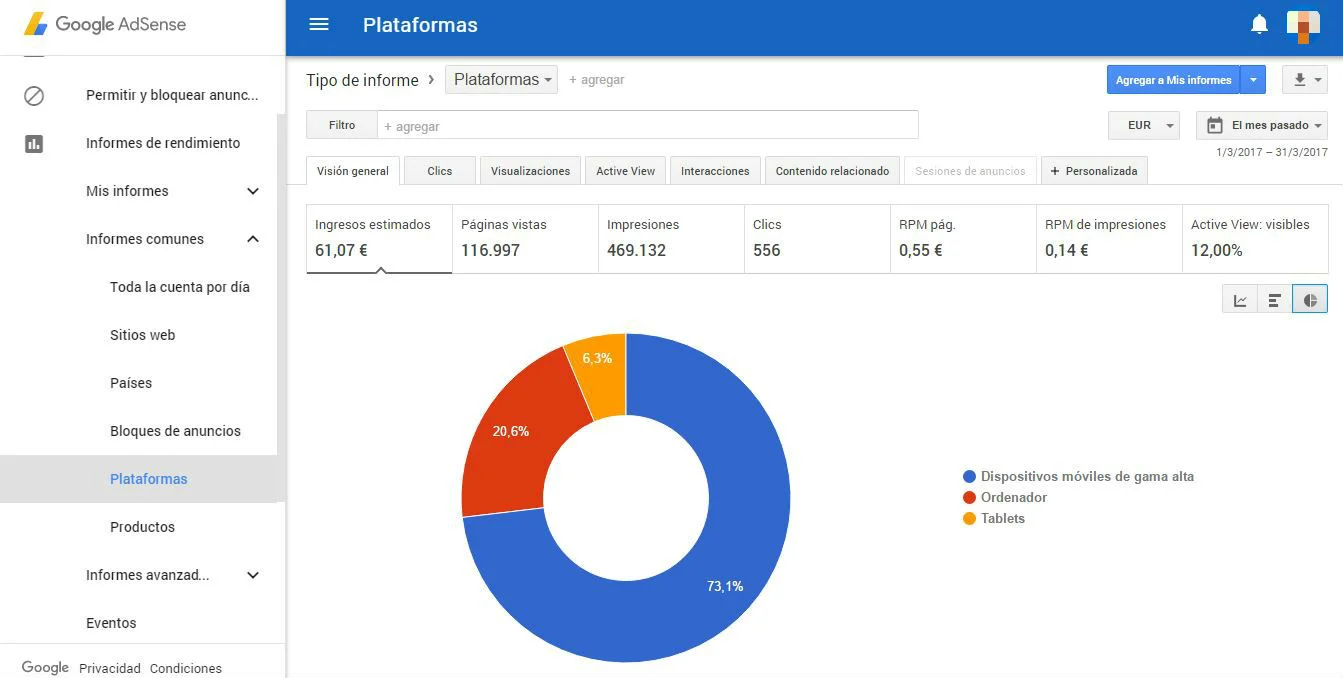Open the Plataformas report type dropdown
This screenshot has height=678, width=1343.
[x=503, y=80]
